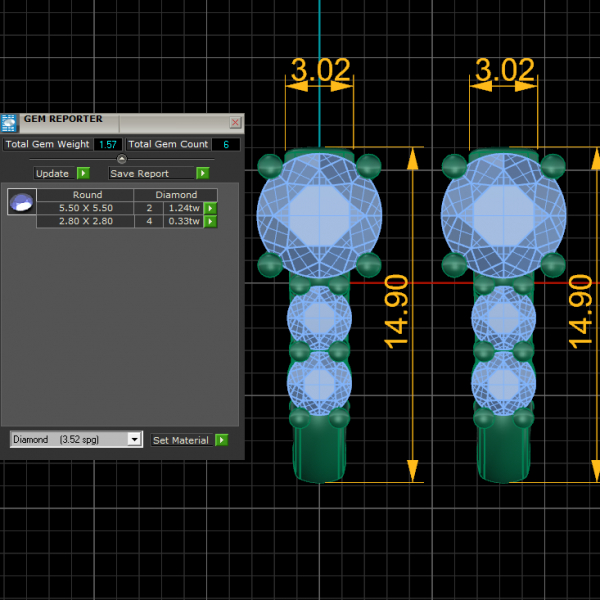Screen dimensions: 600x600
Task: Select the Total Gem Weight value 1.57
Action: [x=107, y=145]
